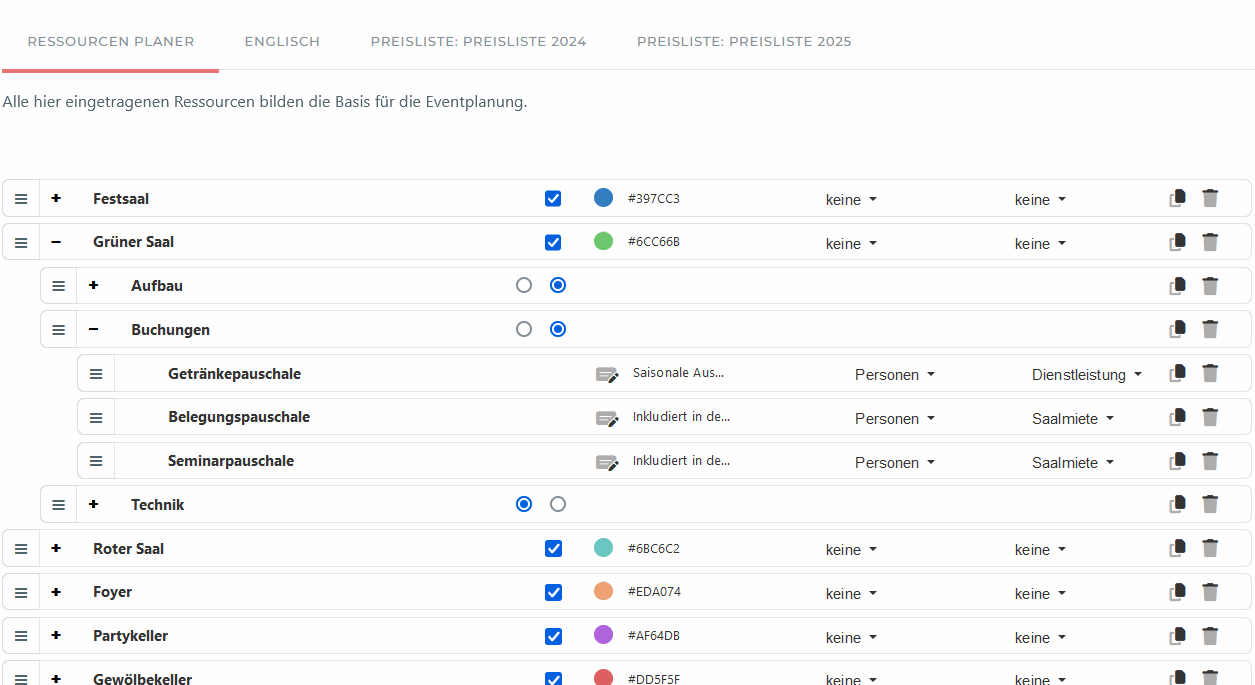Select the second radio button for Technik
The image size is (1255, 685).
click(558, 504)
